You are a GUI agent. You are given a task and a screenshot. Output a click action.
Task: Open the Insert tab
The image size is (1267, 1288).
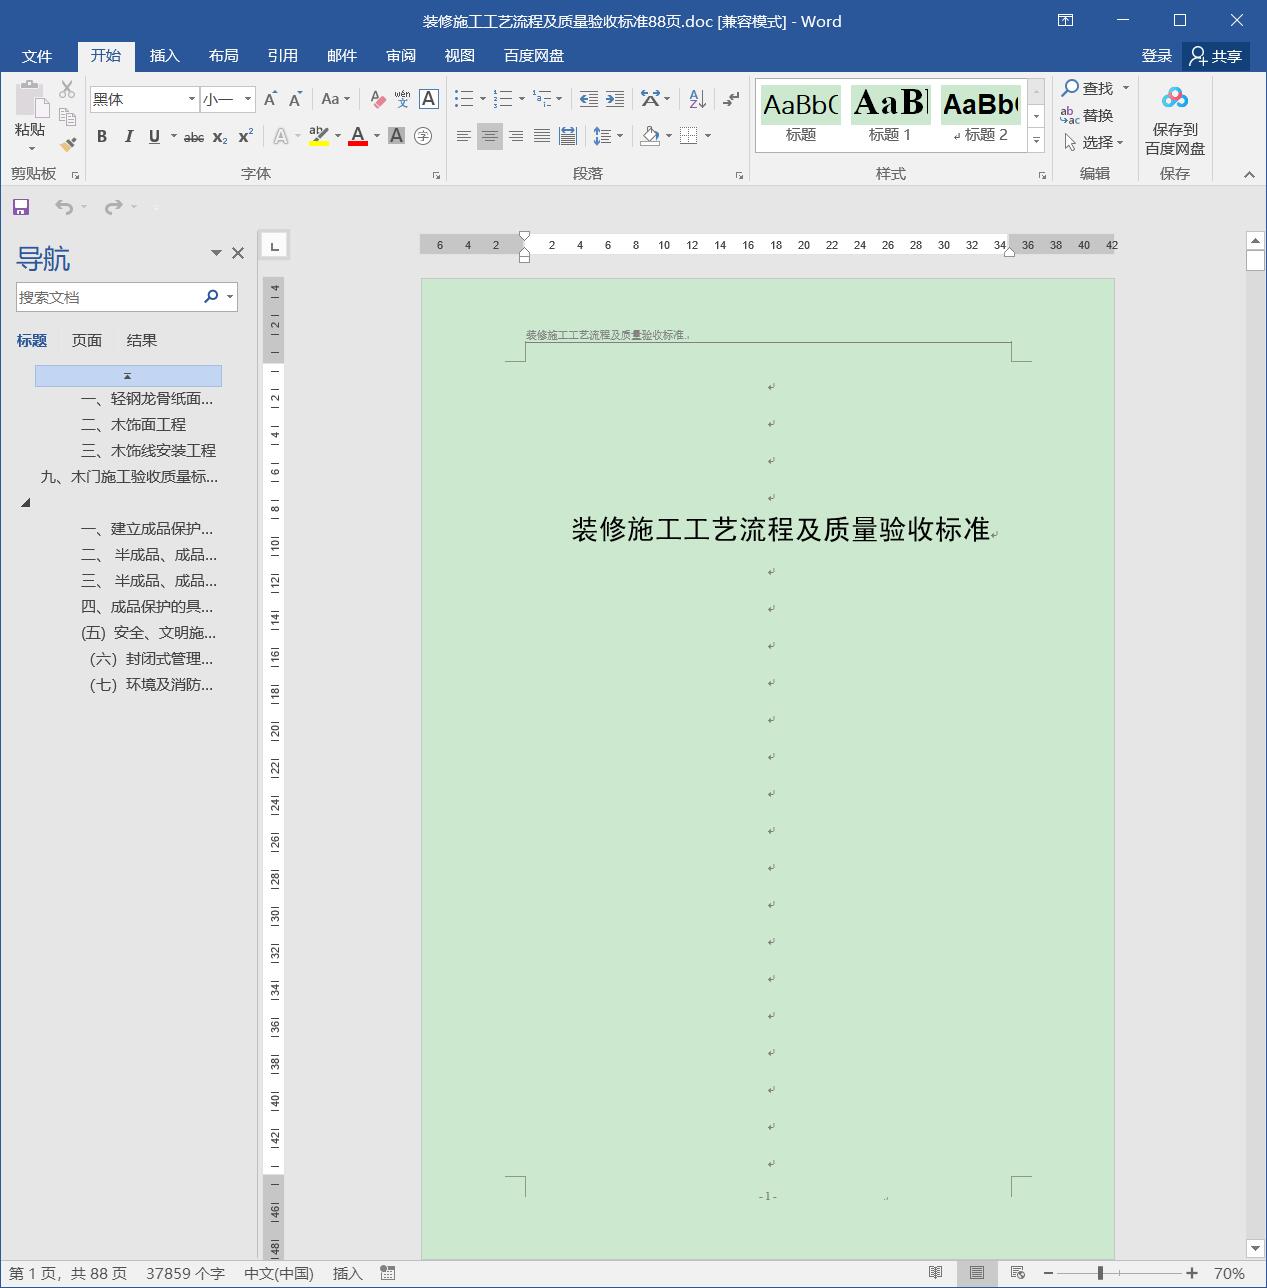pyautogui.click(x=165, y=56)
